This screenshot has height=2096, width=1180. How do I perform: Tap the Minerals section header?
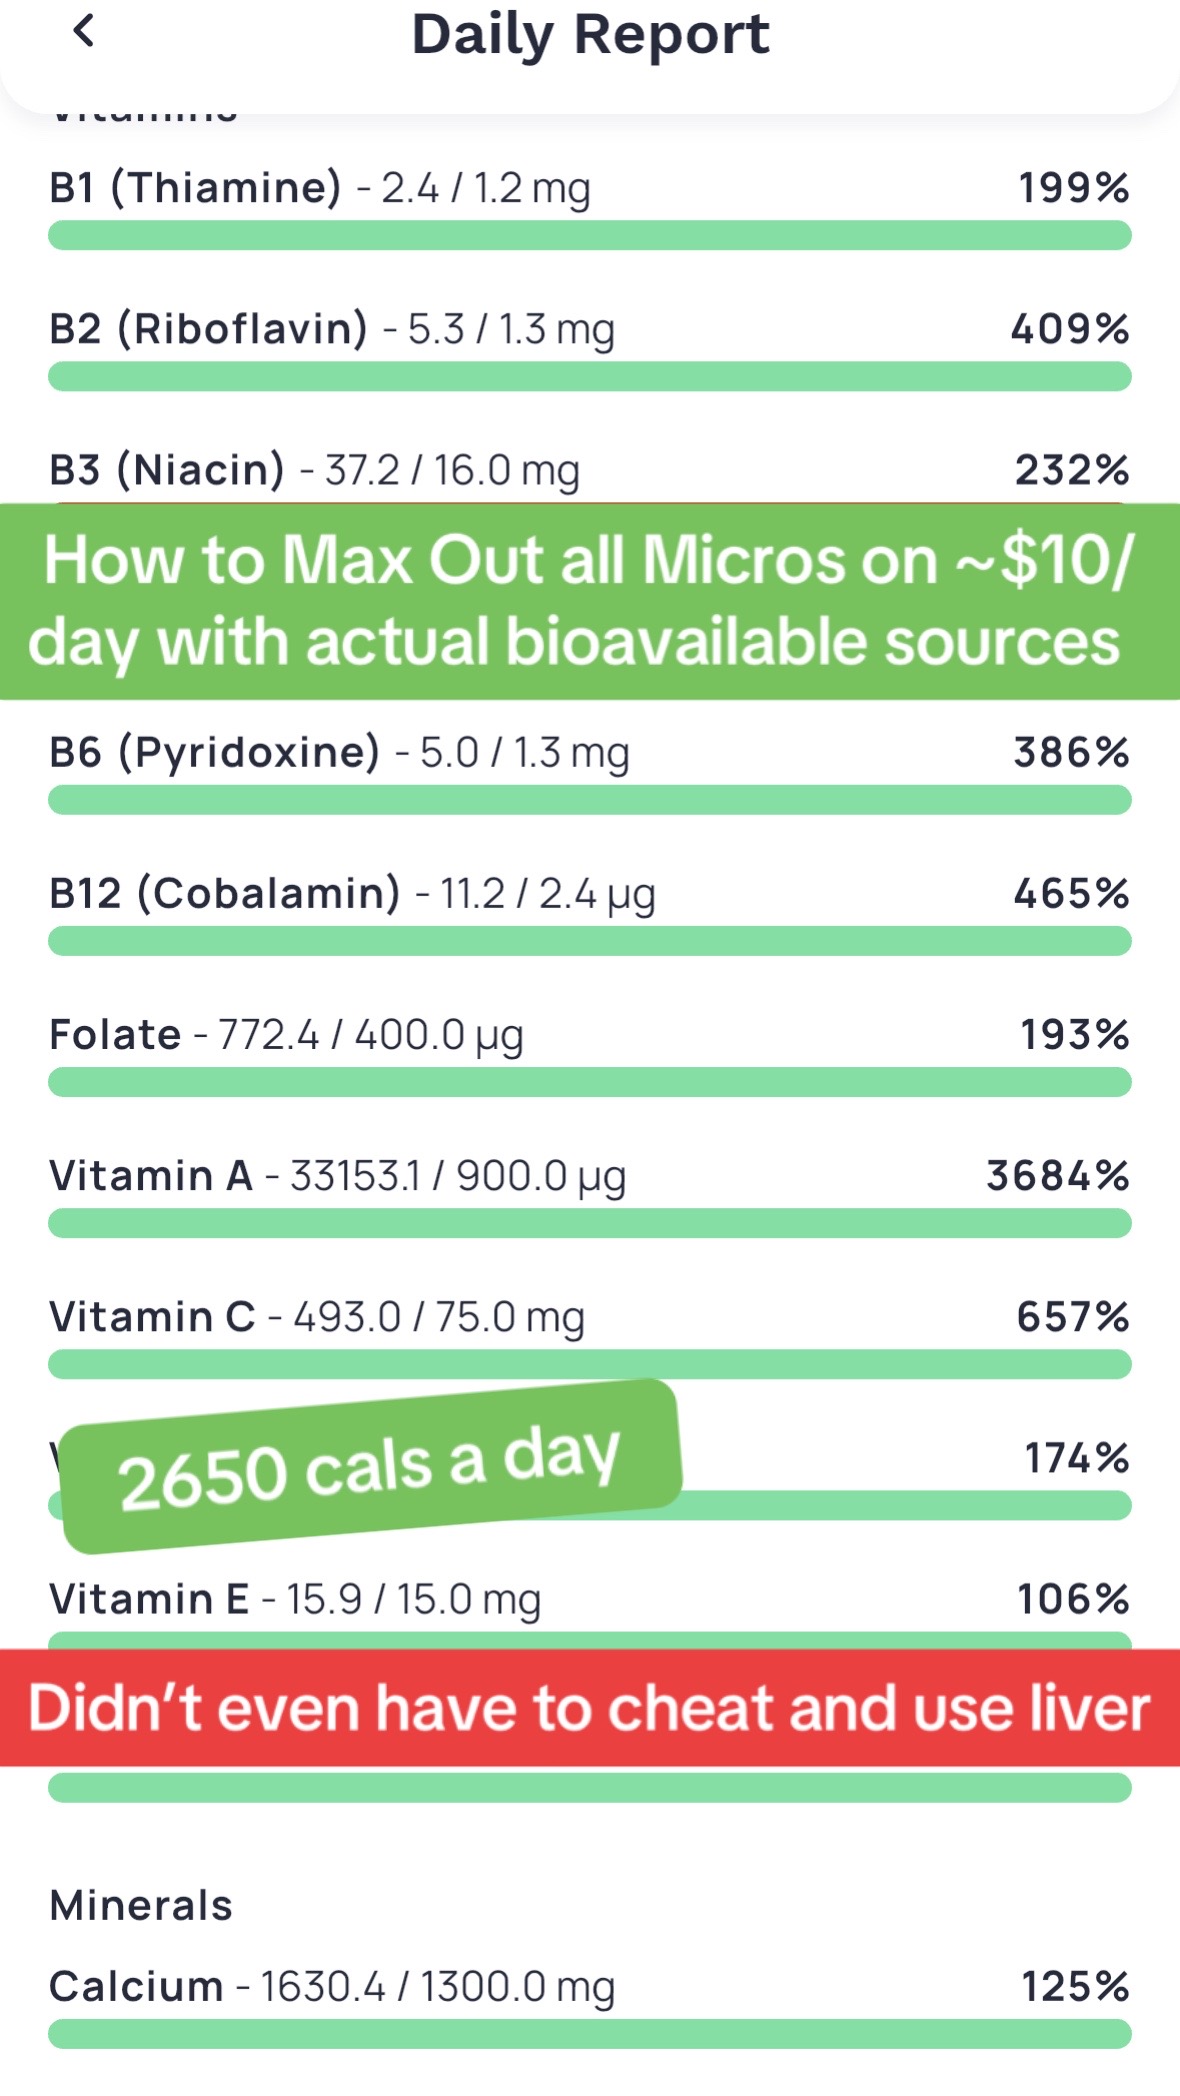point(141,1905)
